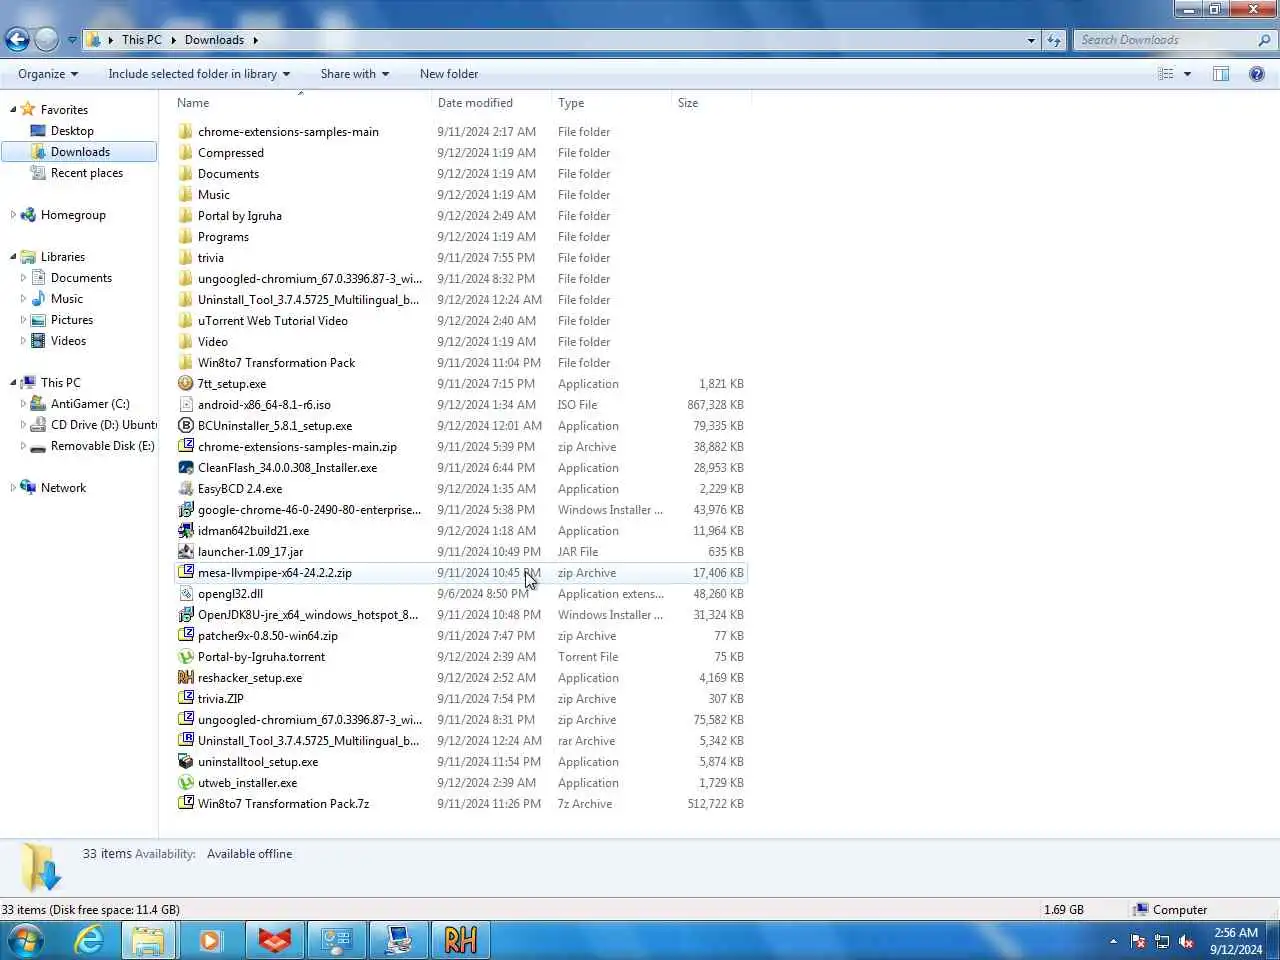Click the refresh button beside address bar
This screenshot has width=1280, height=960.
1054,40
